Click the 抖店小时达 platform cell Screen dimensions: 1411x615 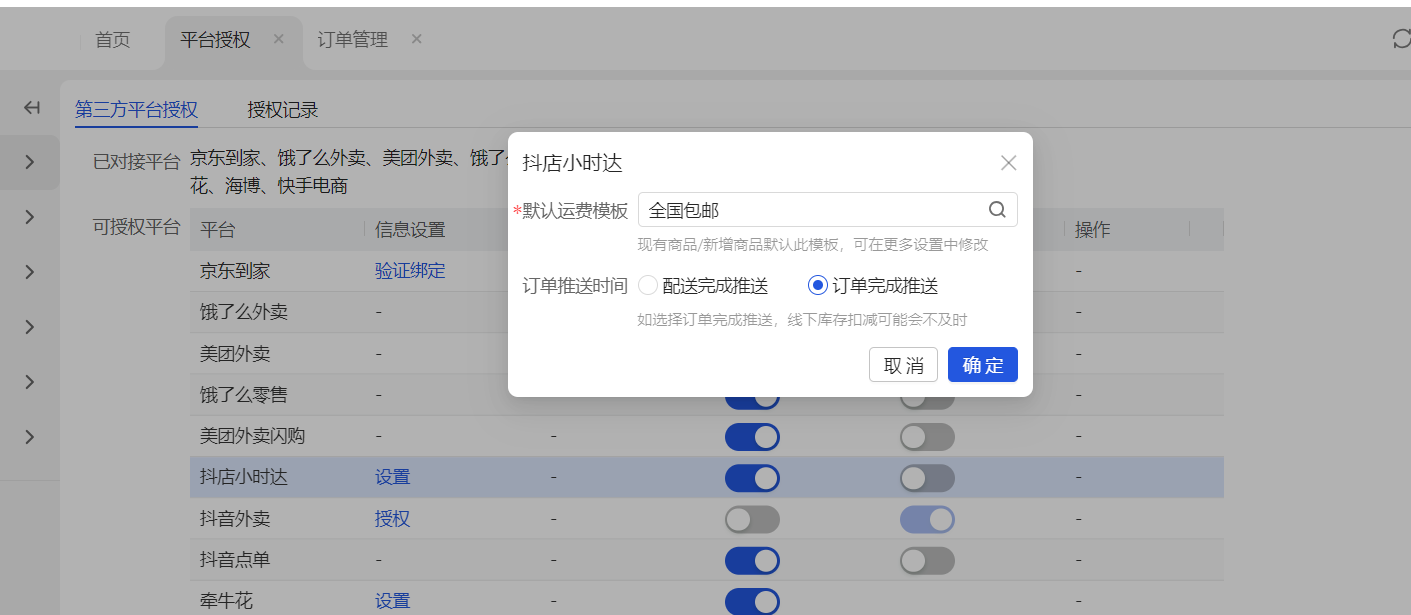[x=244, y=478]
